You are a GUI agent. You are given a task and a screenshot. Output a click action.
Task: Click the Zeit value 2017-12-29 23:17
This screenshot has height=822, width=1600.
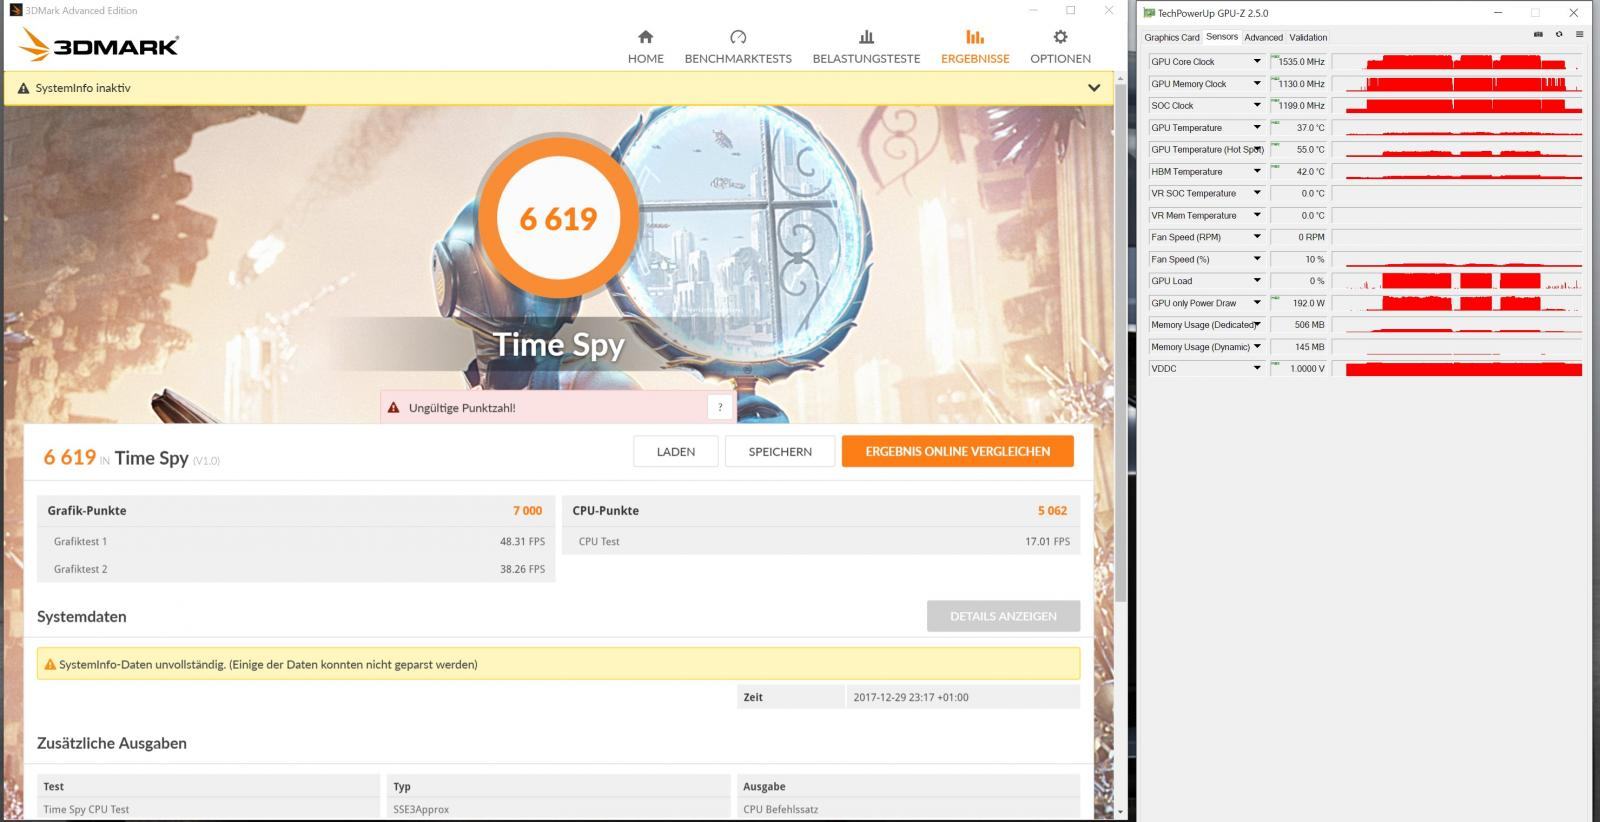[911, 697]
